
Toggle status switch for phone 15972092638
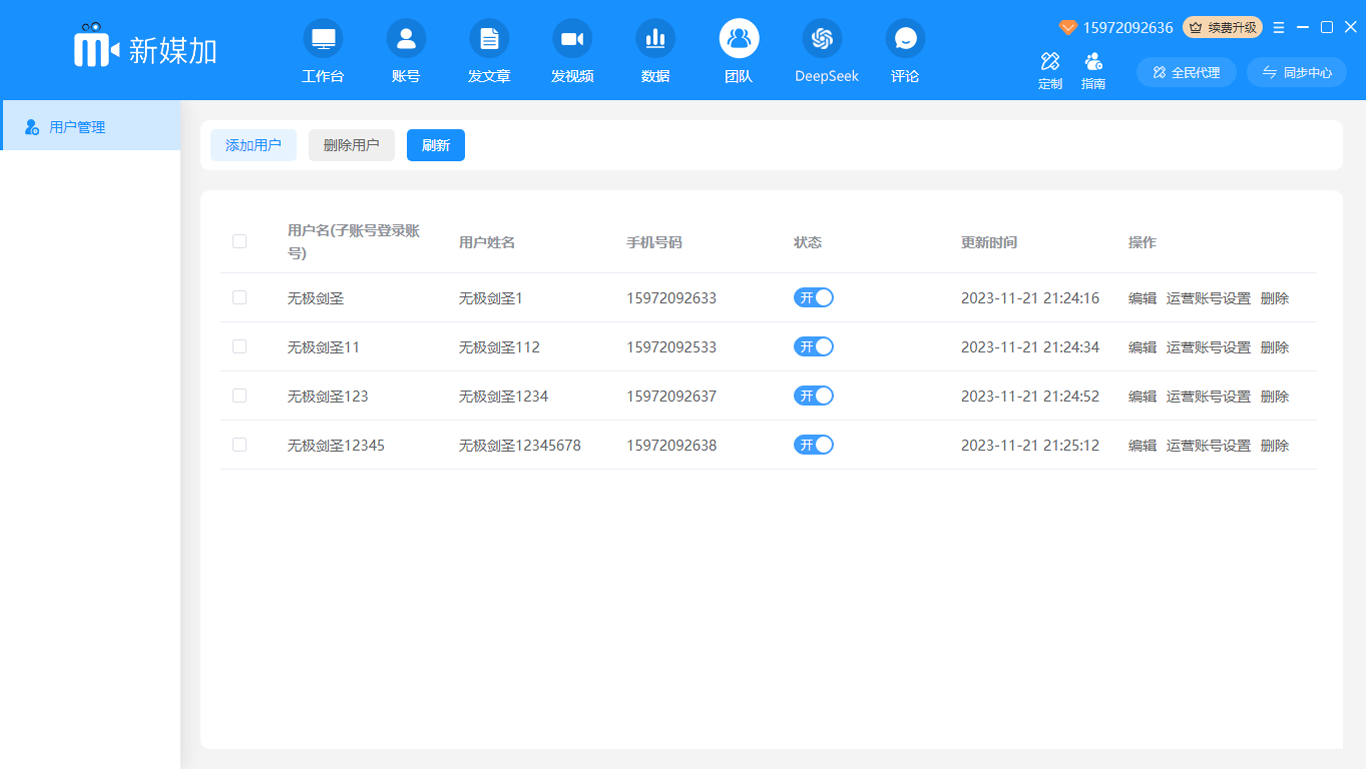(814, 445)
